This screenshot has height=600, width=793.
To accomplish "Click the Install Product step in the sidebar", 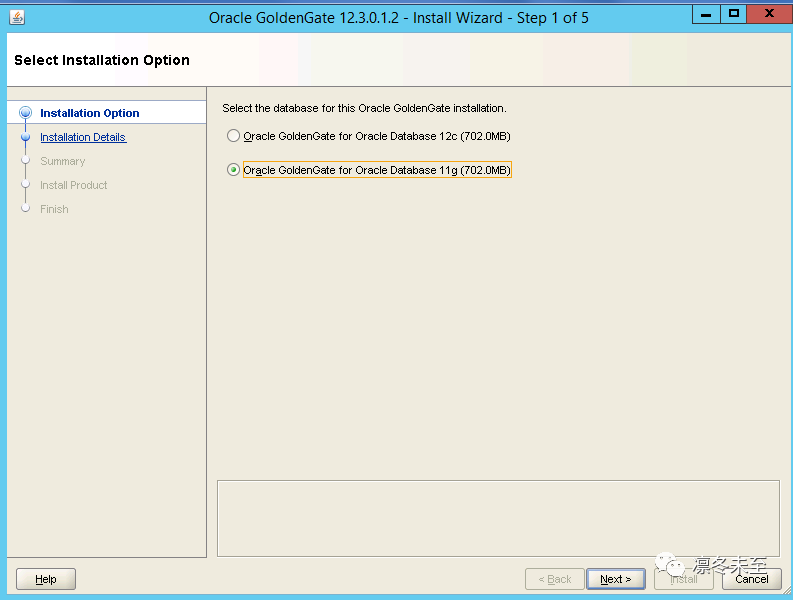I will coord(74,185).
